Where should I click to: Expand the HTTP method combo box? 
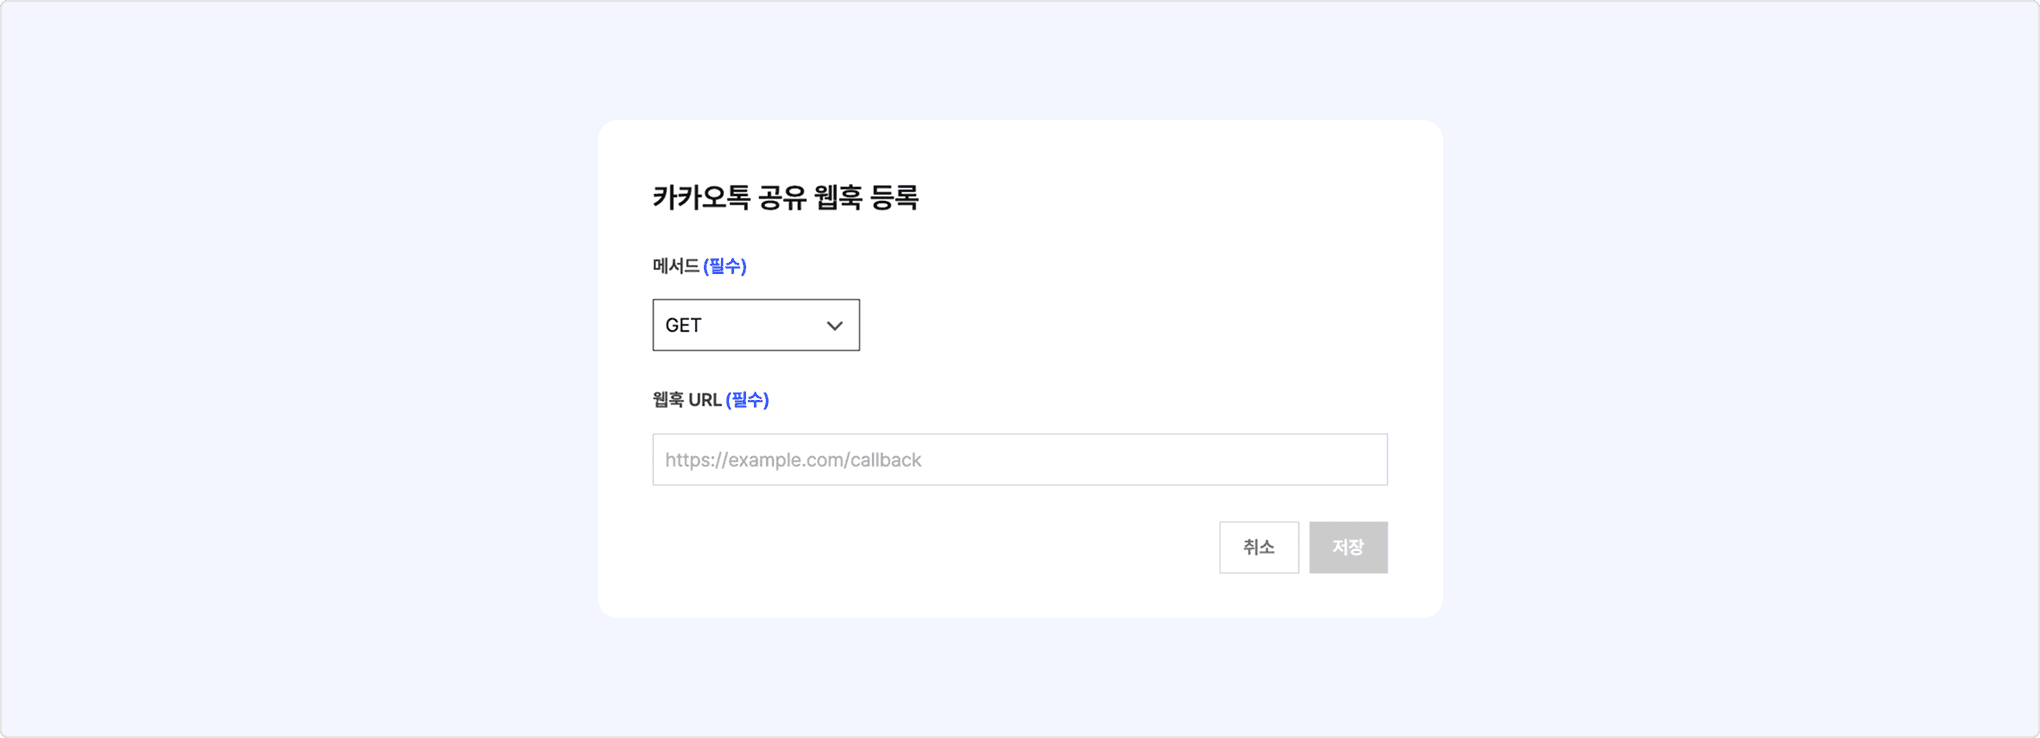pyautogui.click(x=755, y=325)
